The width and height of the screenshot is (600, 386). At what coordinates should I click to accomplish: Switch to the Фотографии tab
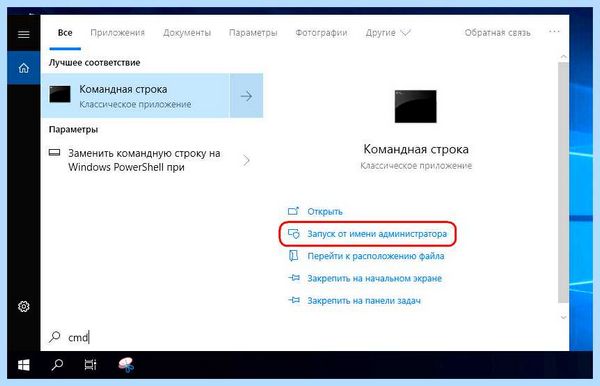point(321,33)
